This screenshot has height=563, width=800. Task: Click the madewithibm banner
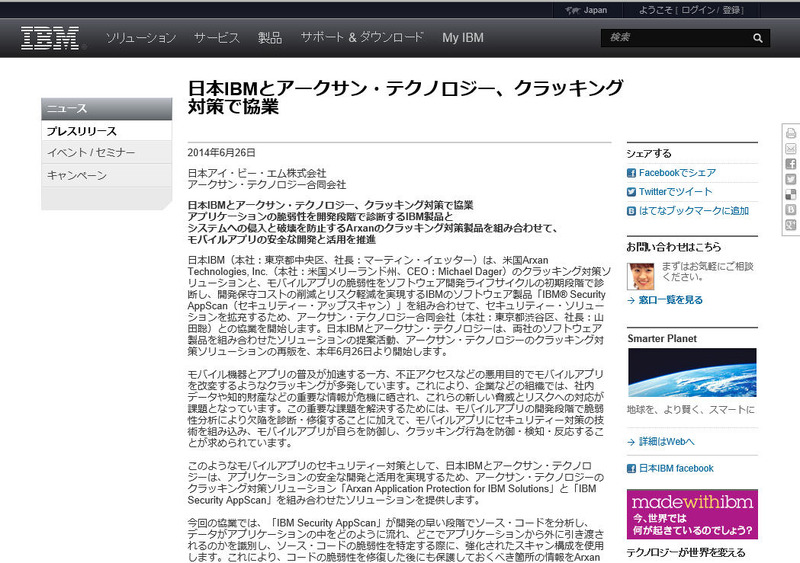click(692, 513)
